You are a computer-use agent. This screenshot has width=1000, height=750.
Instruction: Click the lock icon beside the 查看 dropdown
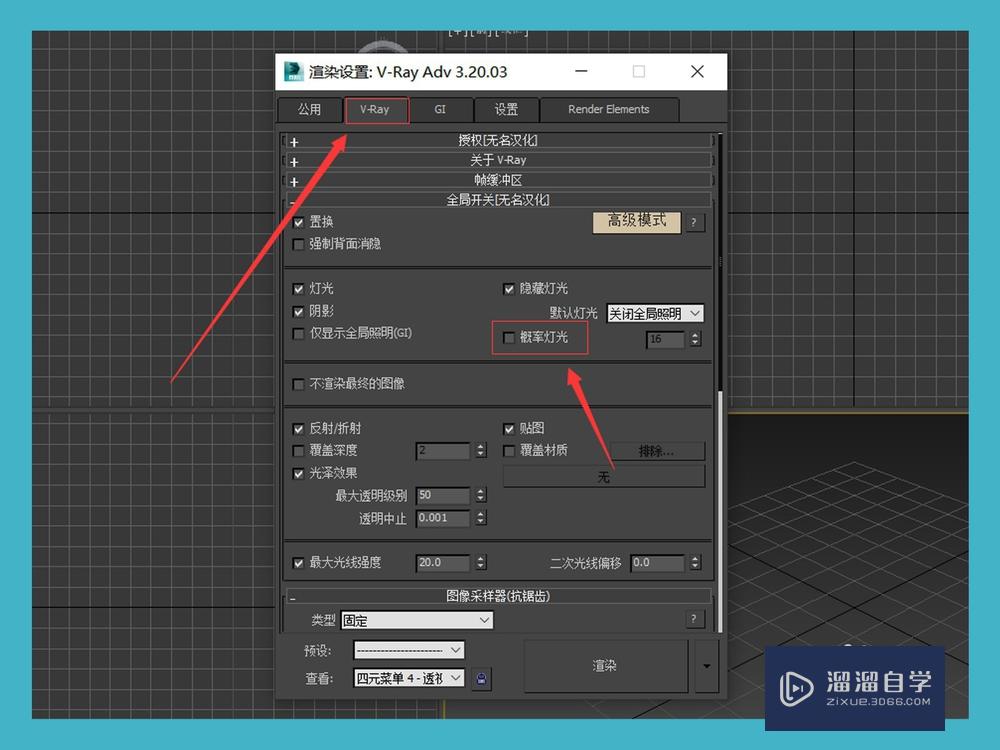tap(481, 678)
